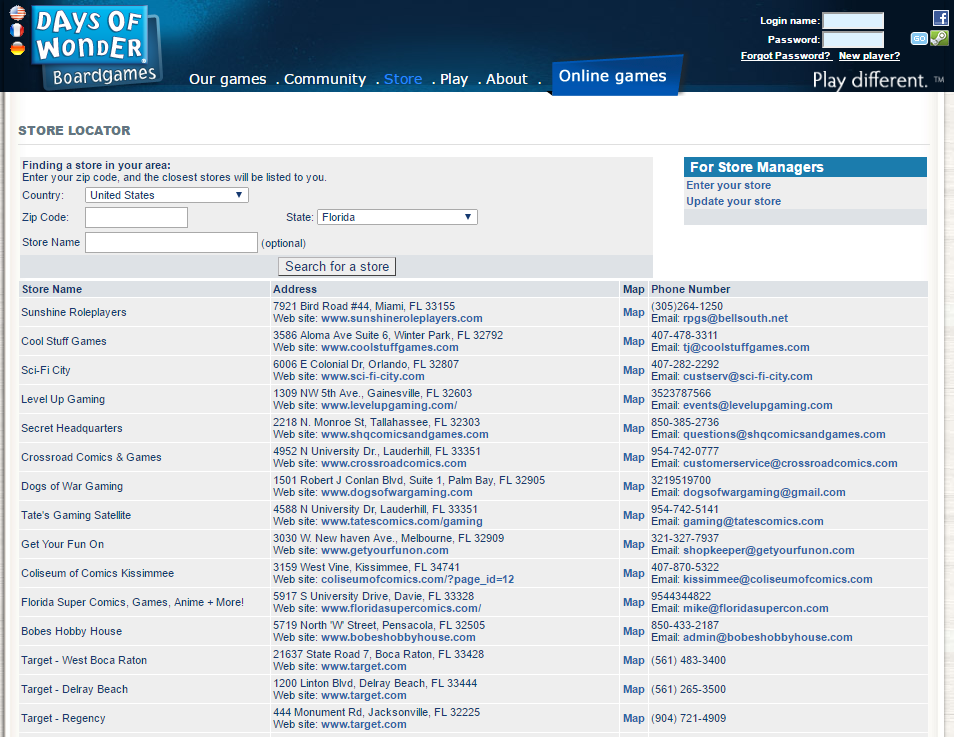Email shopkeeper@getyourfunon.com
The height and width of the screenshot is (737, 954).
coord(768,551)
